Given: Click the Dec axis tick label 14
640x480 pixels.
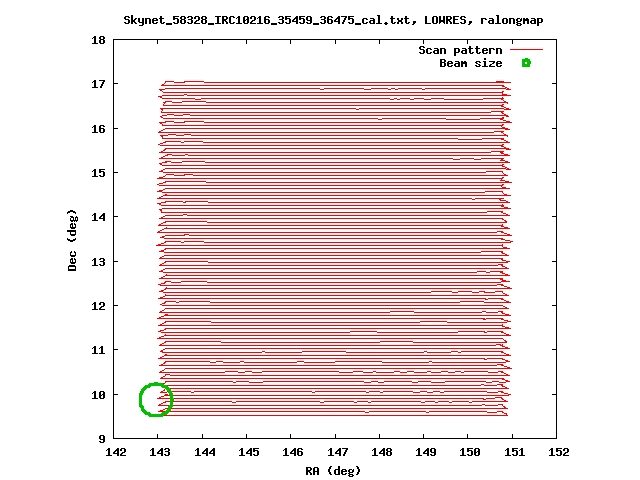Looking at the screenshot, I should 98,217.
